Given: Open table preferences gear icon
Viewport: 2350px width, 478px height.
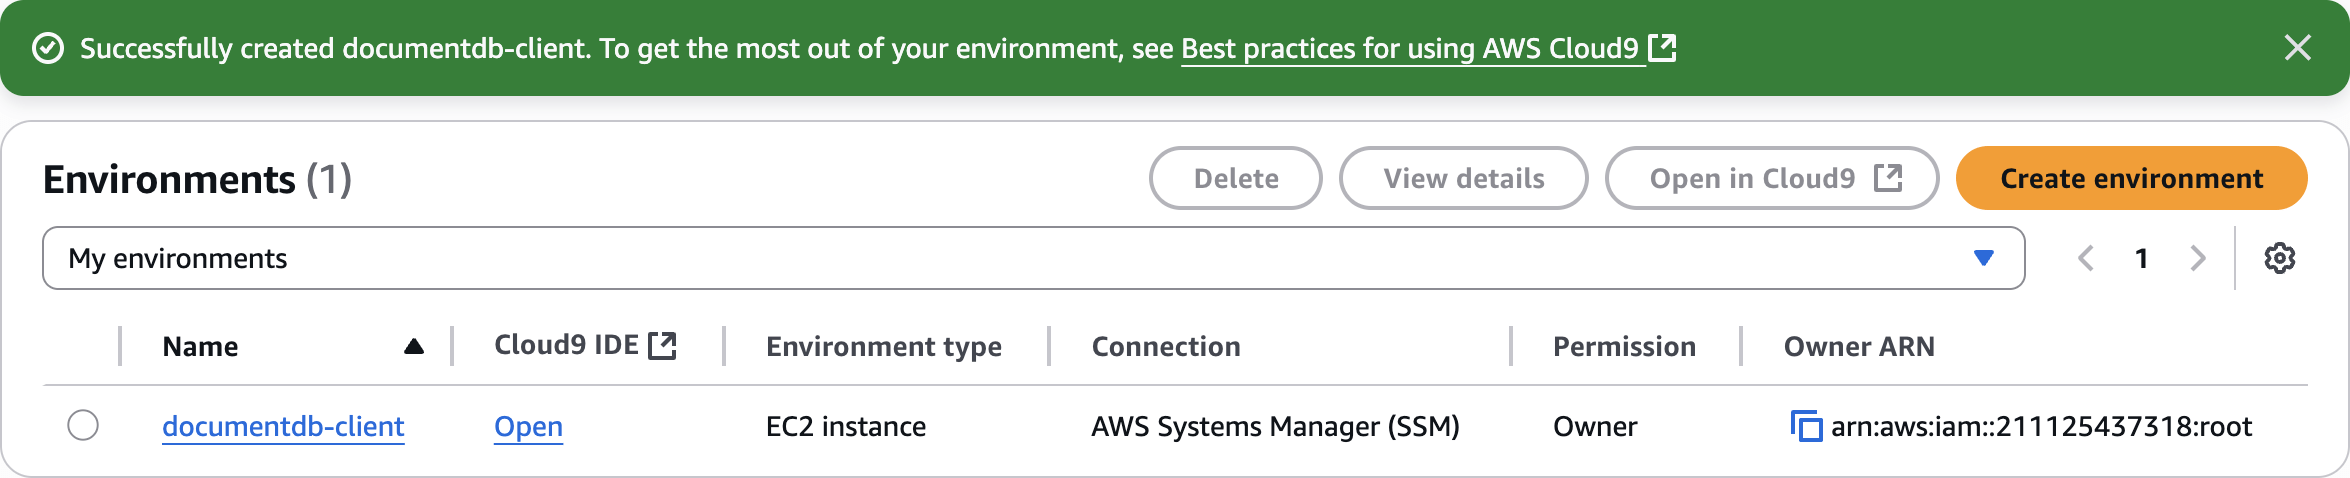Looking at the screenshot, I should coord(2279,258).
